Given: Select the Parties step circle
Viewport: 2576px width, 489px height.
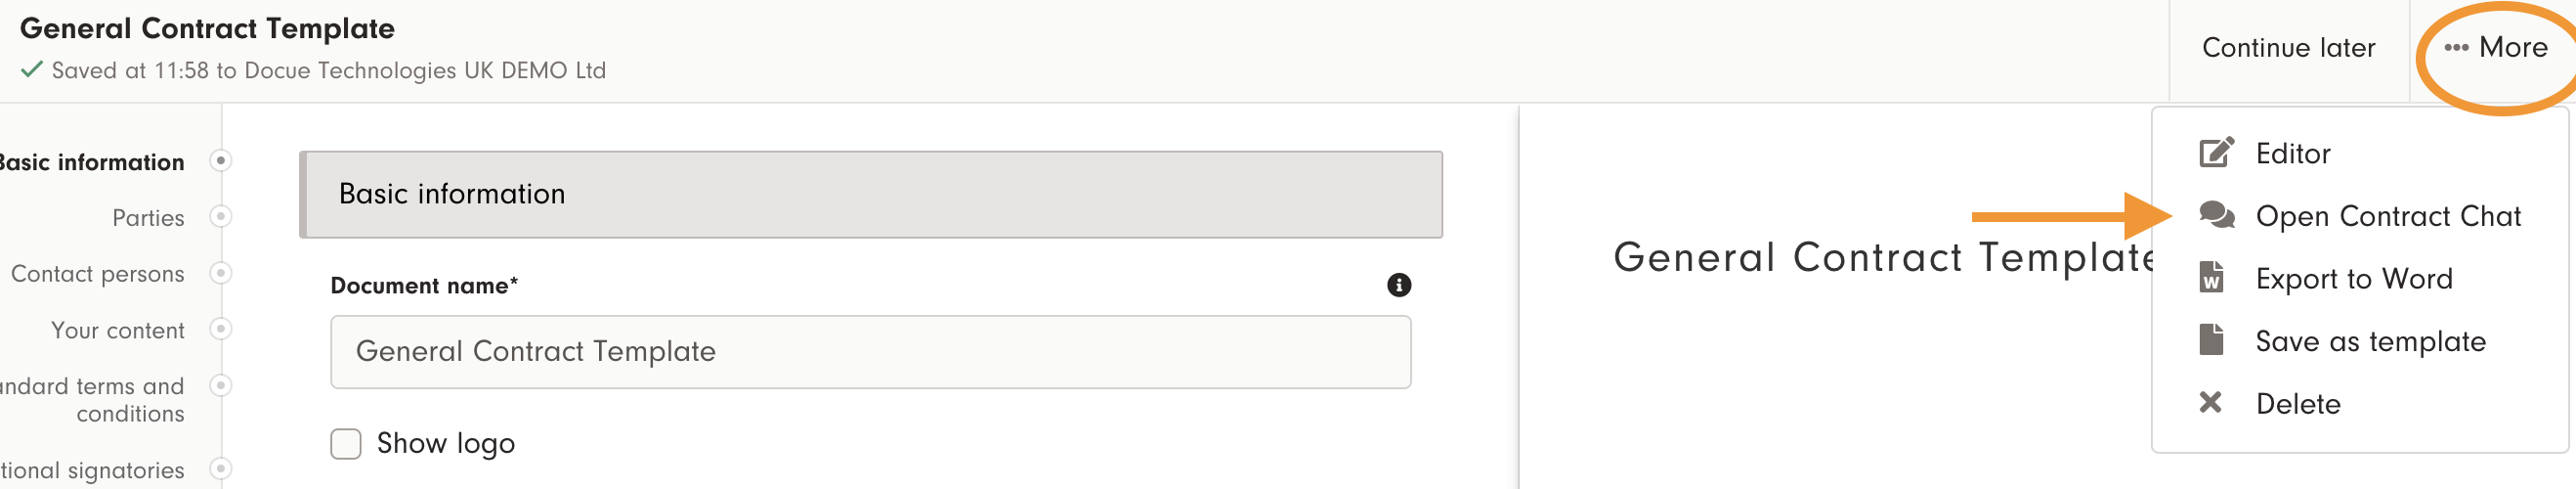Looking at the screenshot, I should [x=221, y=217].
